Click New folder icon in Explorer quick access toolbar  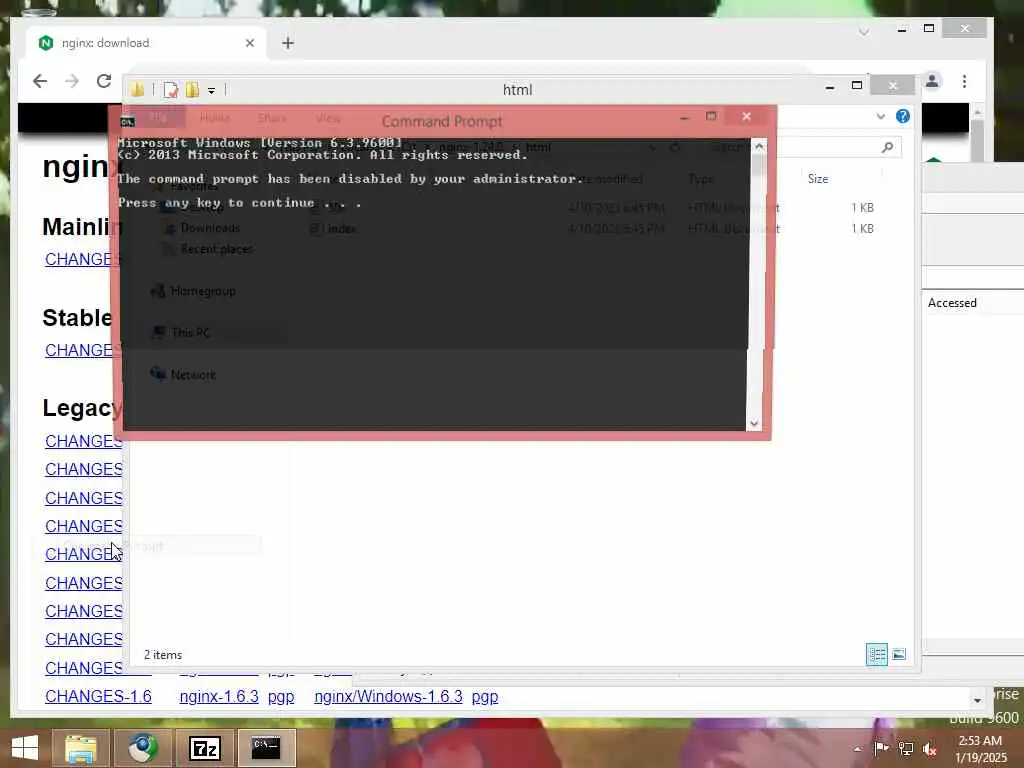point(192,89)
